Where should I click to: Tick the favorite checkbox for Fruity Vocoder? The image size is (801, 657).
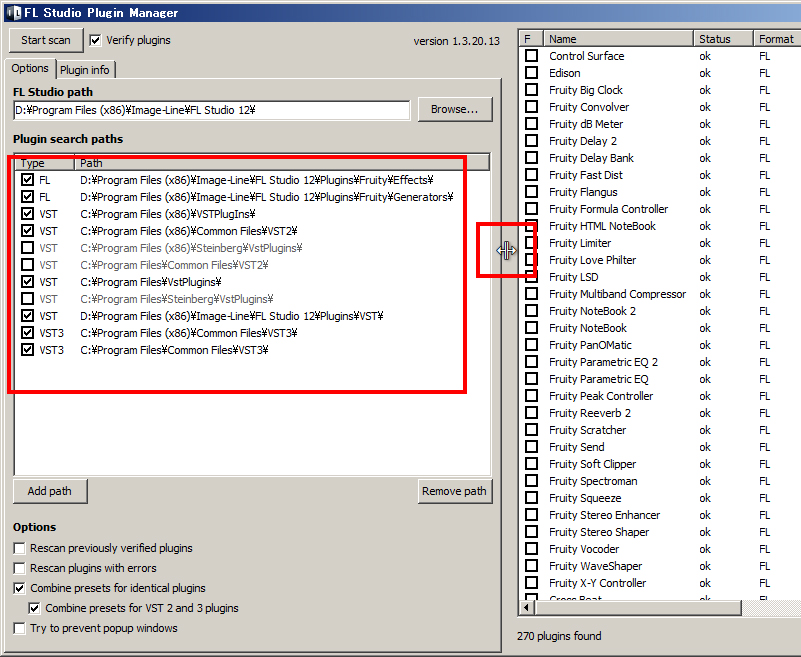coord(532,549)
